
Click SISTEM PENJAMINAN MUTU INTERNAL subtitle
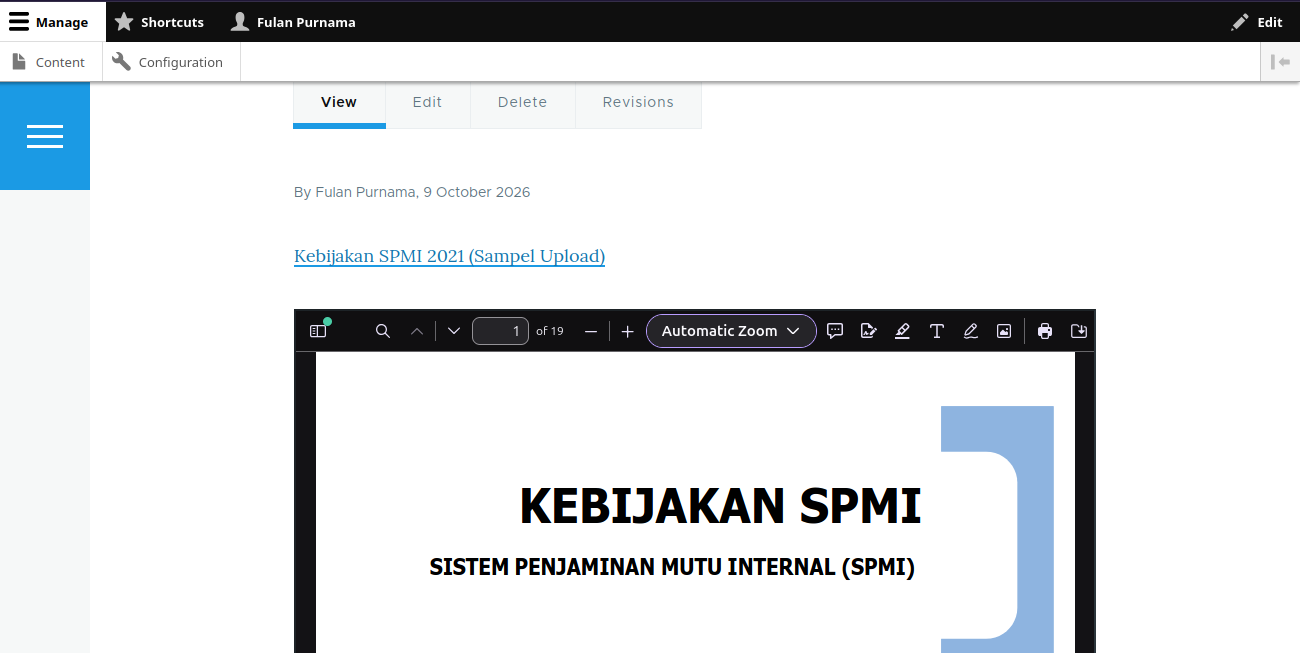[672, 567]
